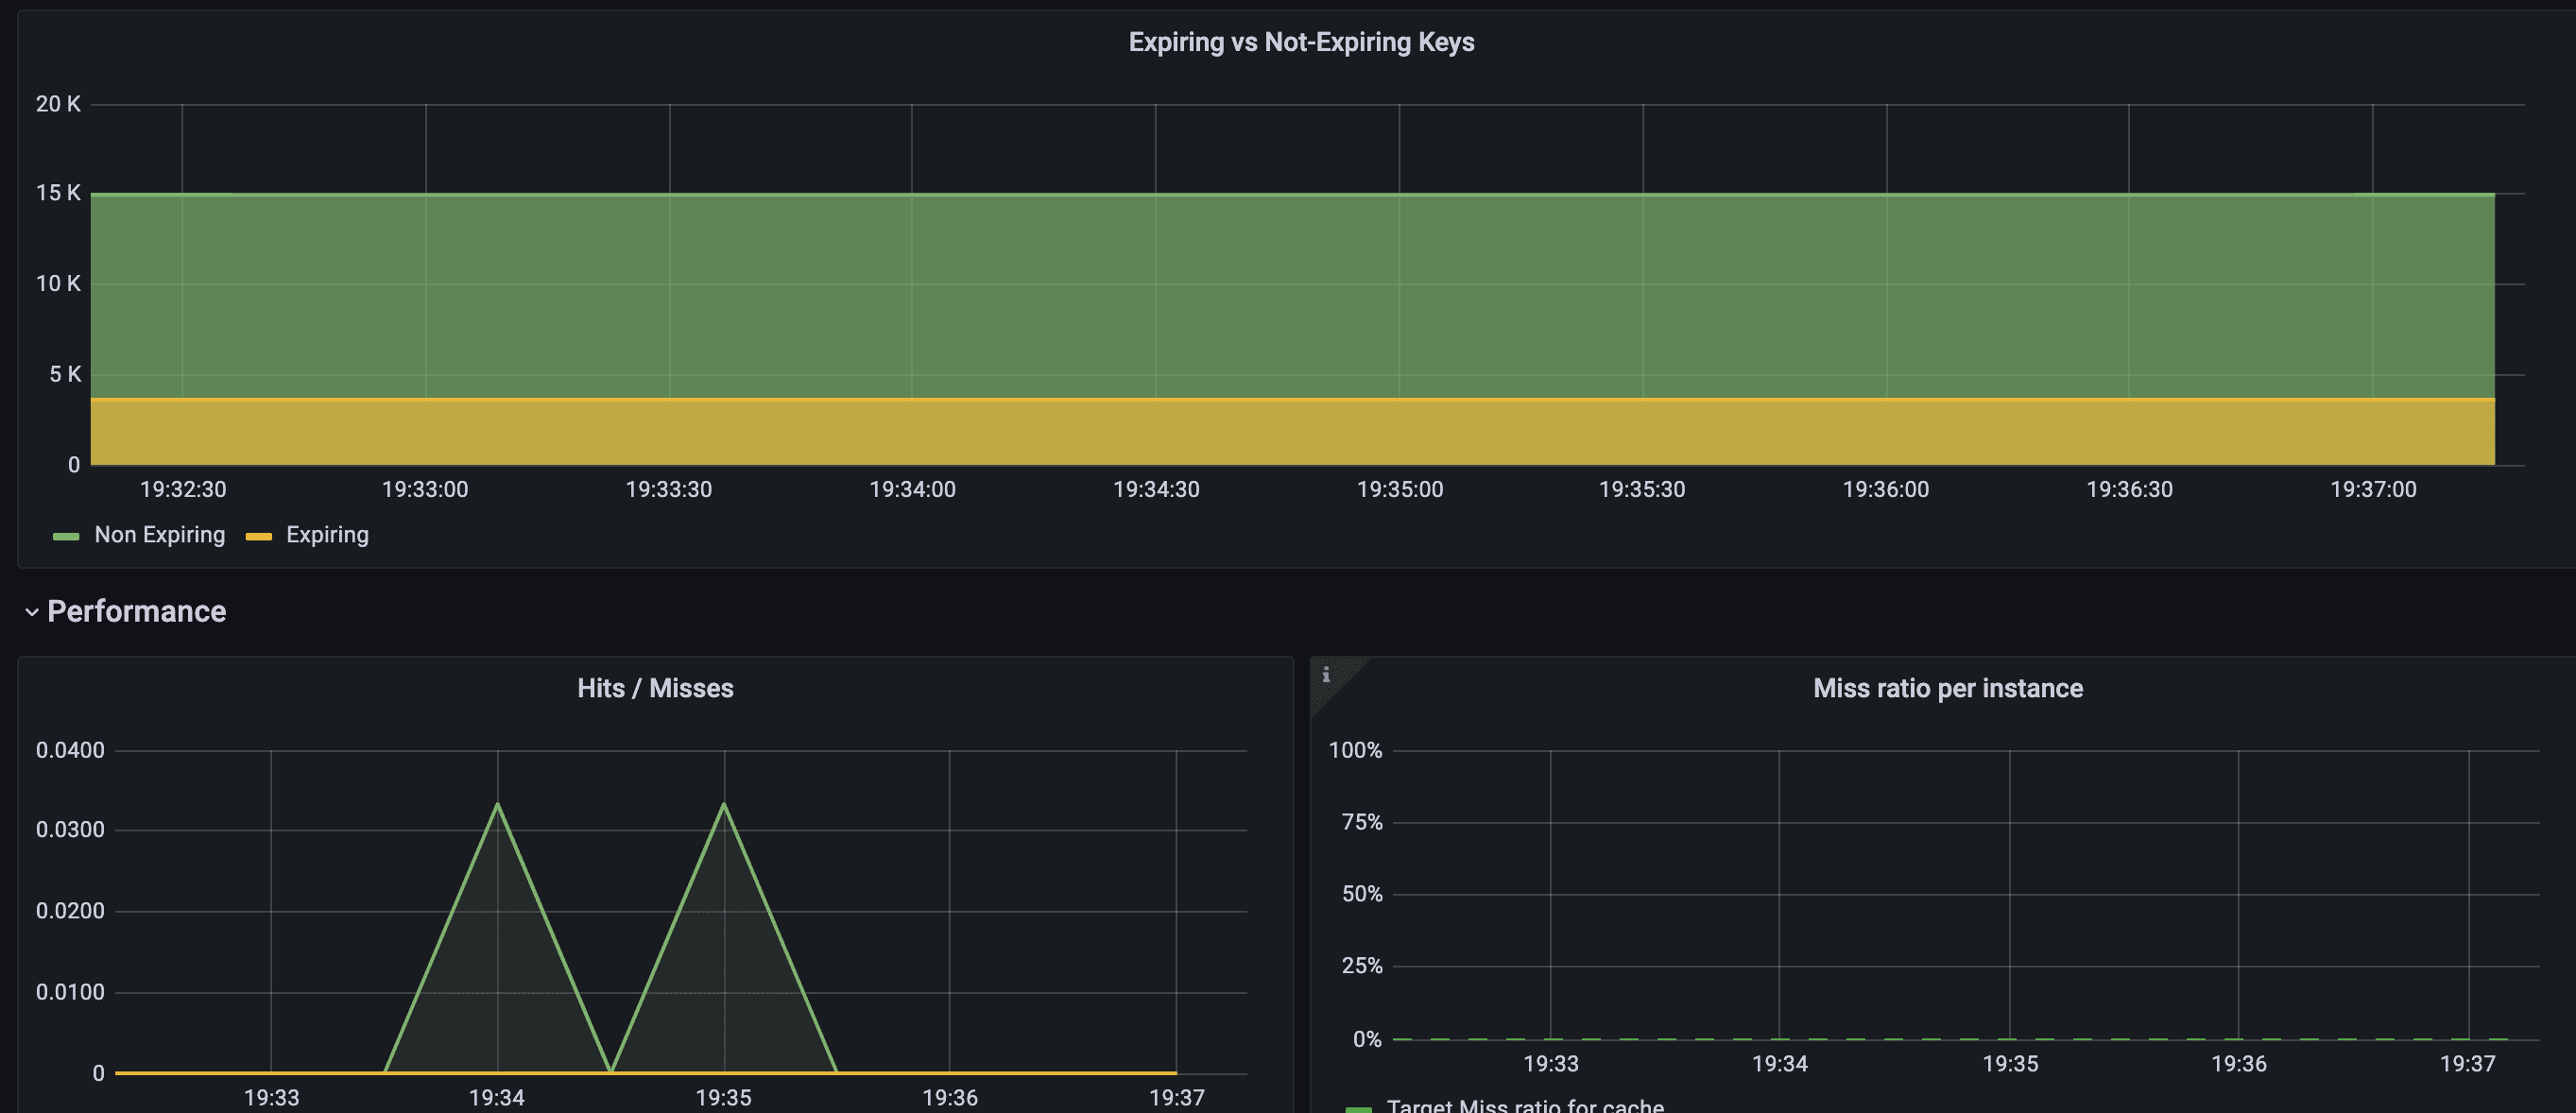
Task: Click the info icon on Miss ratio panel
Action: [1326, 675]
